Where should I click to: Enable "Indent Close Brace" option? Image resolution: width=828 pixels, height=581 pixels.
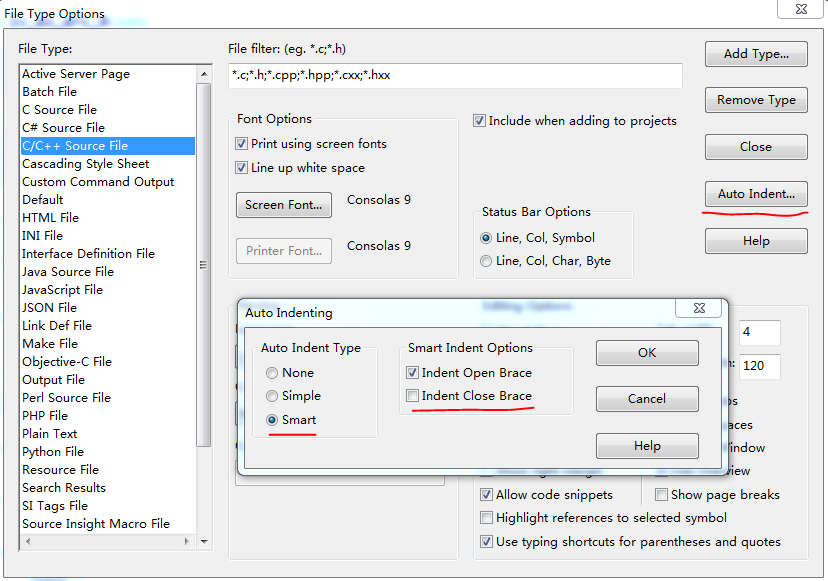point(413,397)
